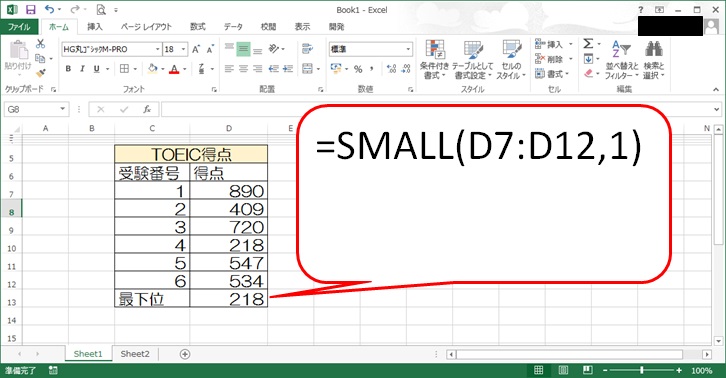Image resolution: width=726 pixels, height=378 pixels.
Task: Open Format as Table (テーブルとして書式設定)
Action: pos(473,59)
